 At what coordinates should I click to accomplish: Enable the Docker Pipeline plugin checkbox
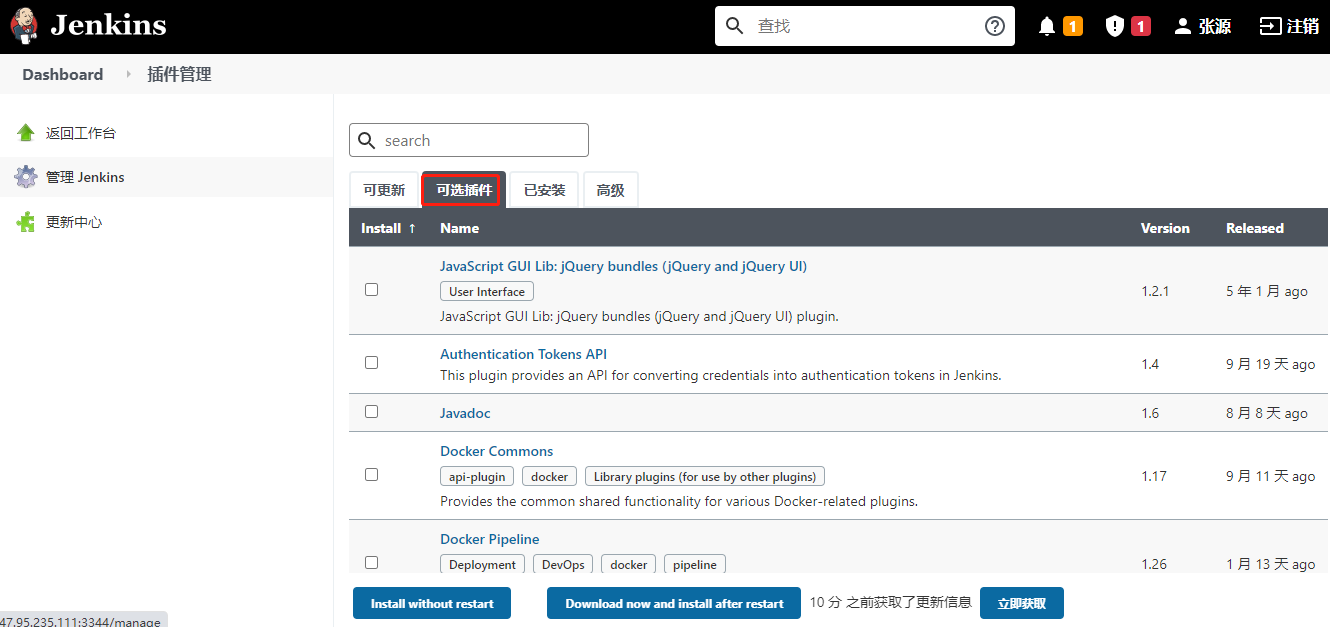tap(372, 562)
